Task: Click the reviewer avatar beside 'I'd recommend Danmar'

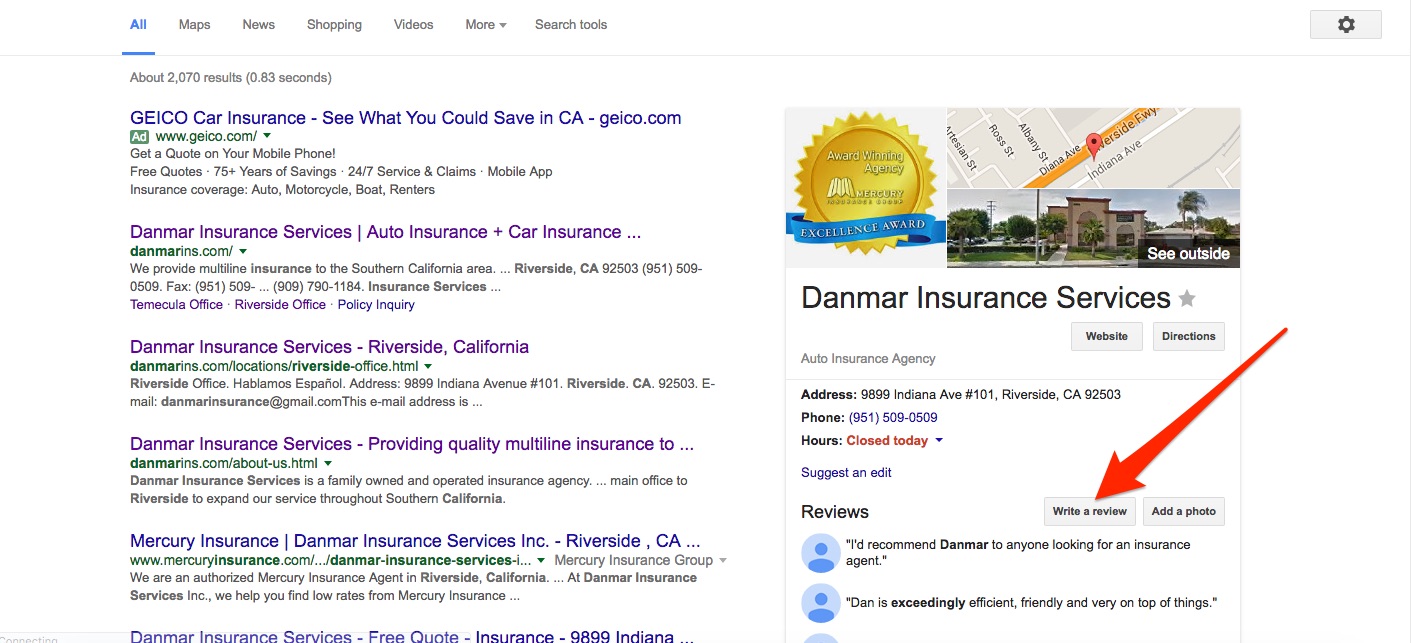Action: pos(821,554)
